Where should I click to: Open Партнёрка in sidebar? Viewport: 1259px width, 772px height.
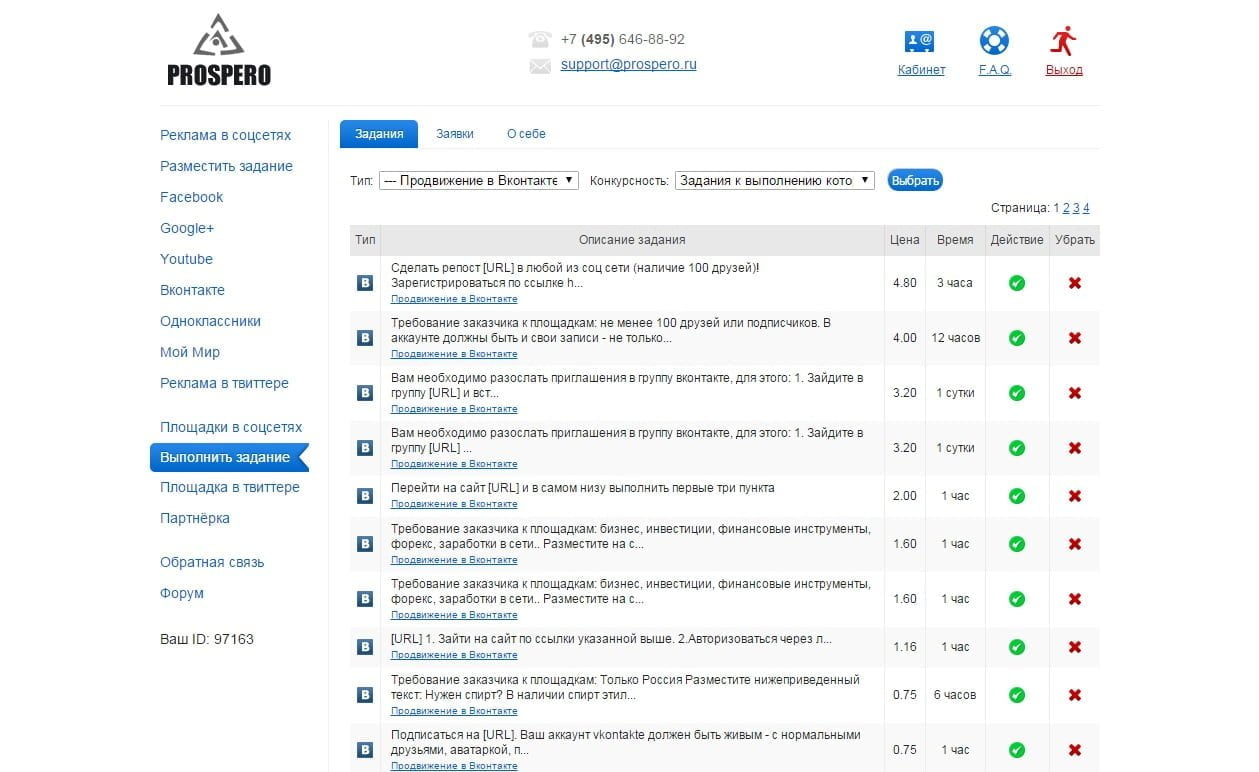coord(195,518)
